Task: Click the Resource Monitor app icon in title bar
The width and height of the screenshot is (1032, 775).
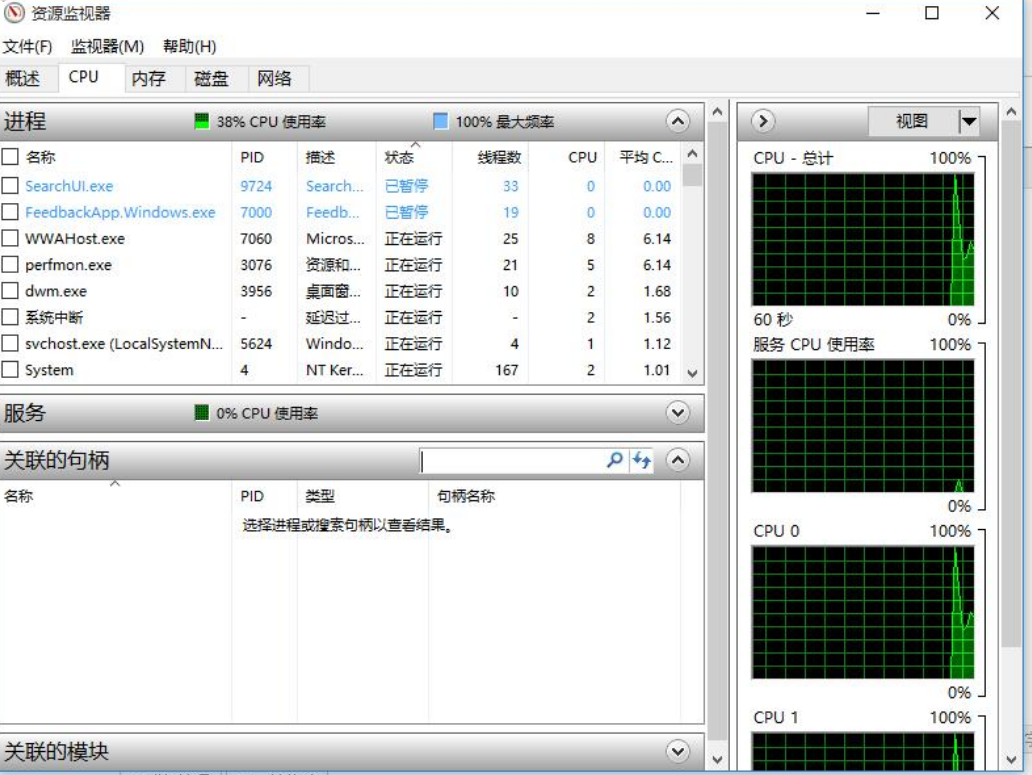Action: (13, 13)
